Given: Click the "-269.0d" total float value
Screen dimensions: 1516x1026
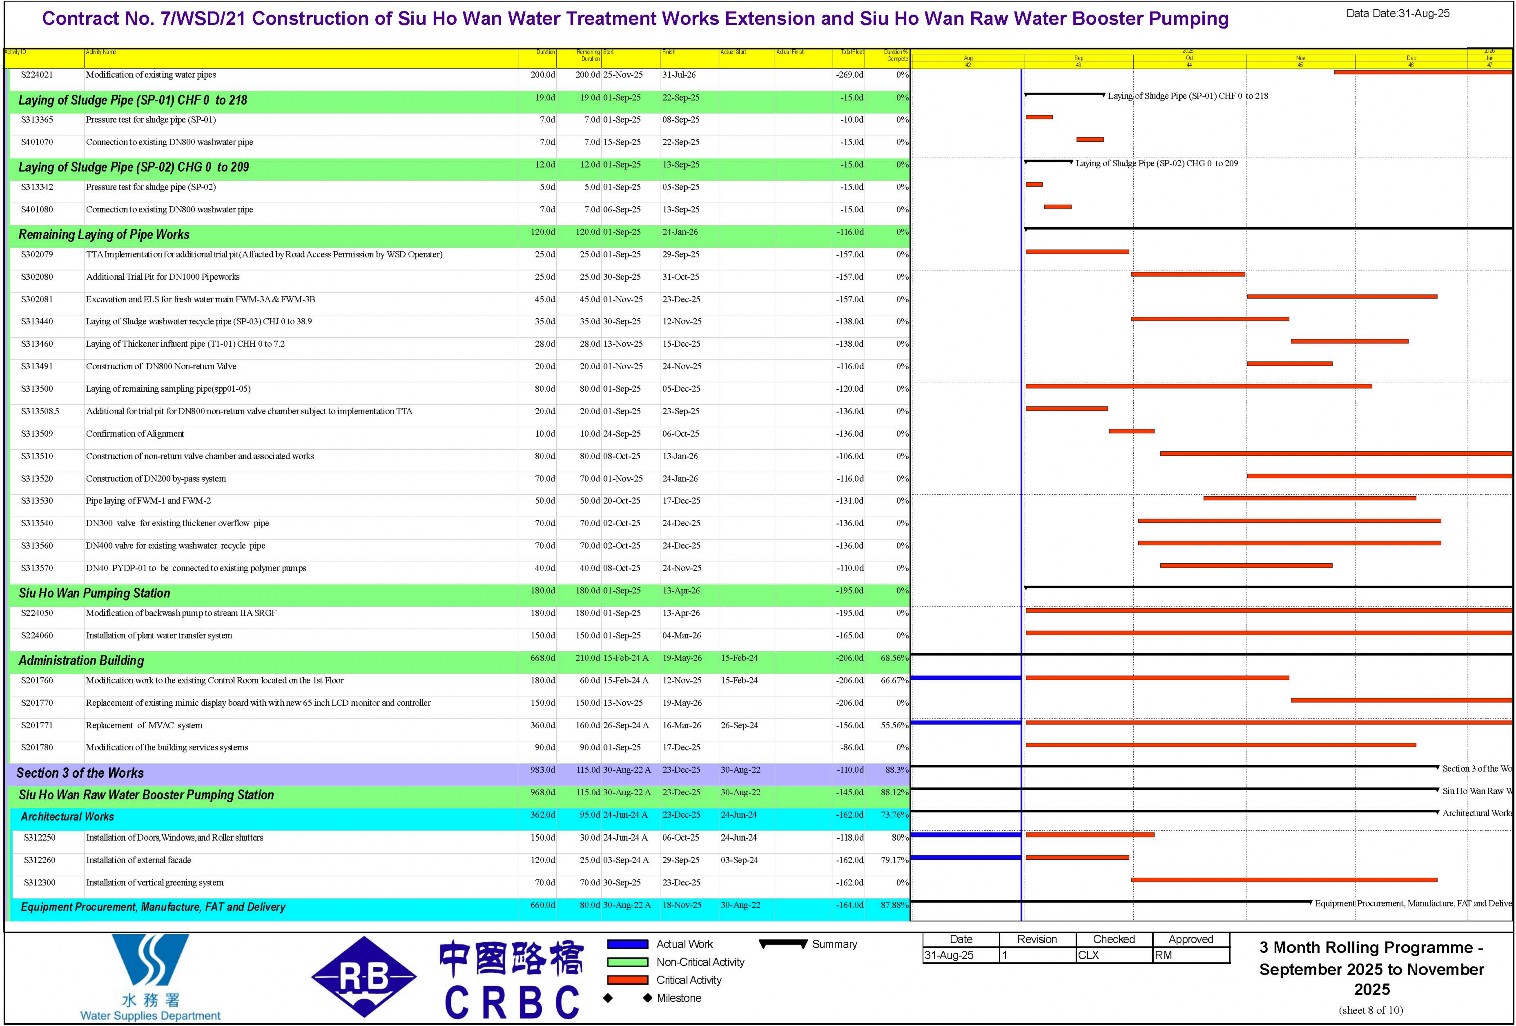Looking at the screenshot, I should pyautogui.click(x=850, y=75).
